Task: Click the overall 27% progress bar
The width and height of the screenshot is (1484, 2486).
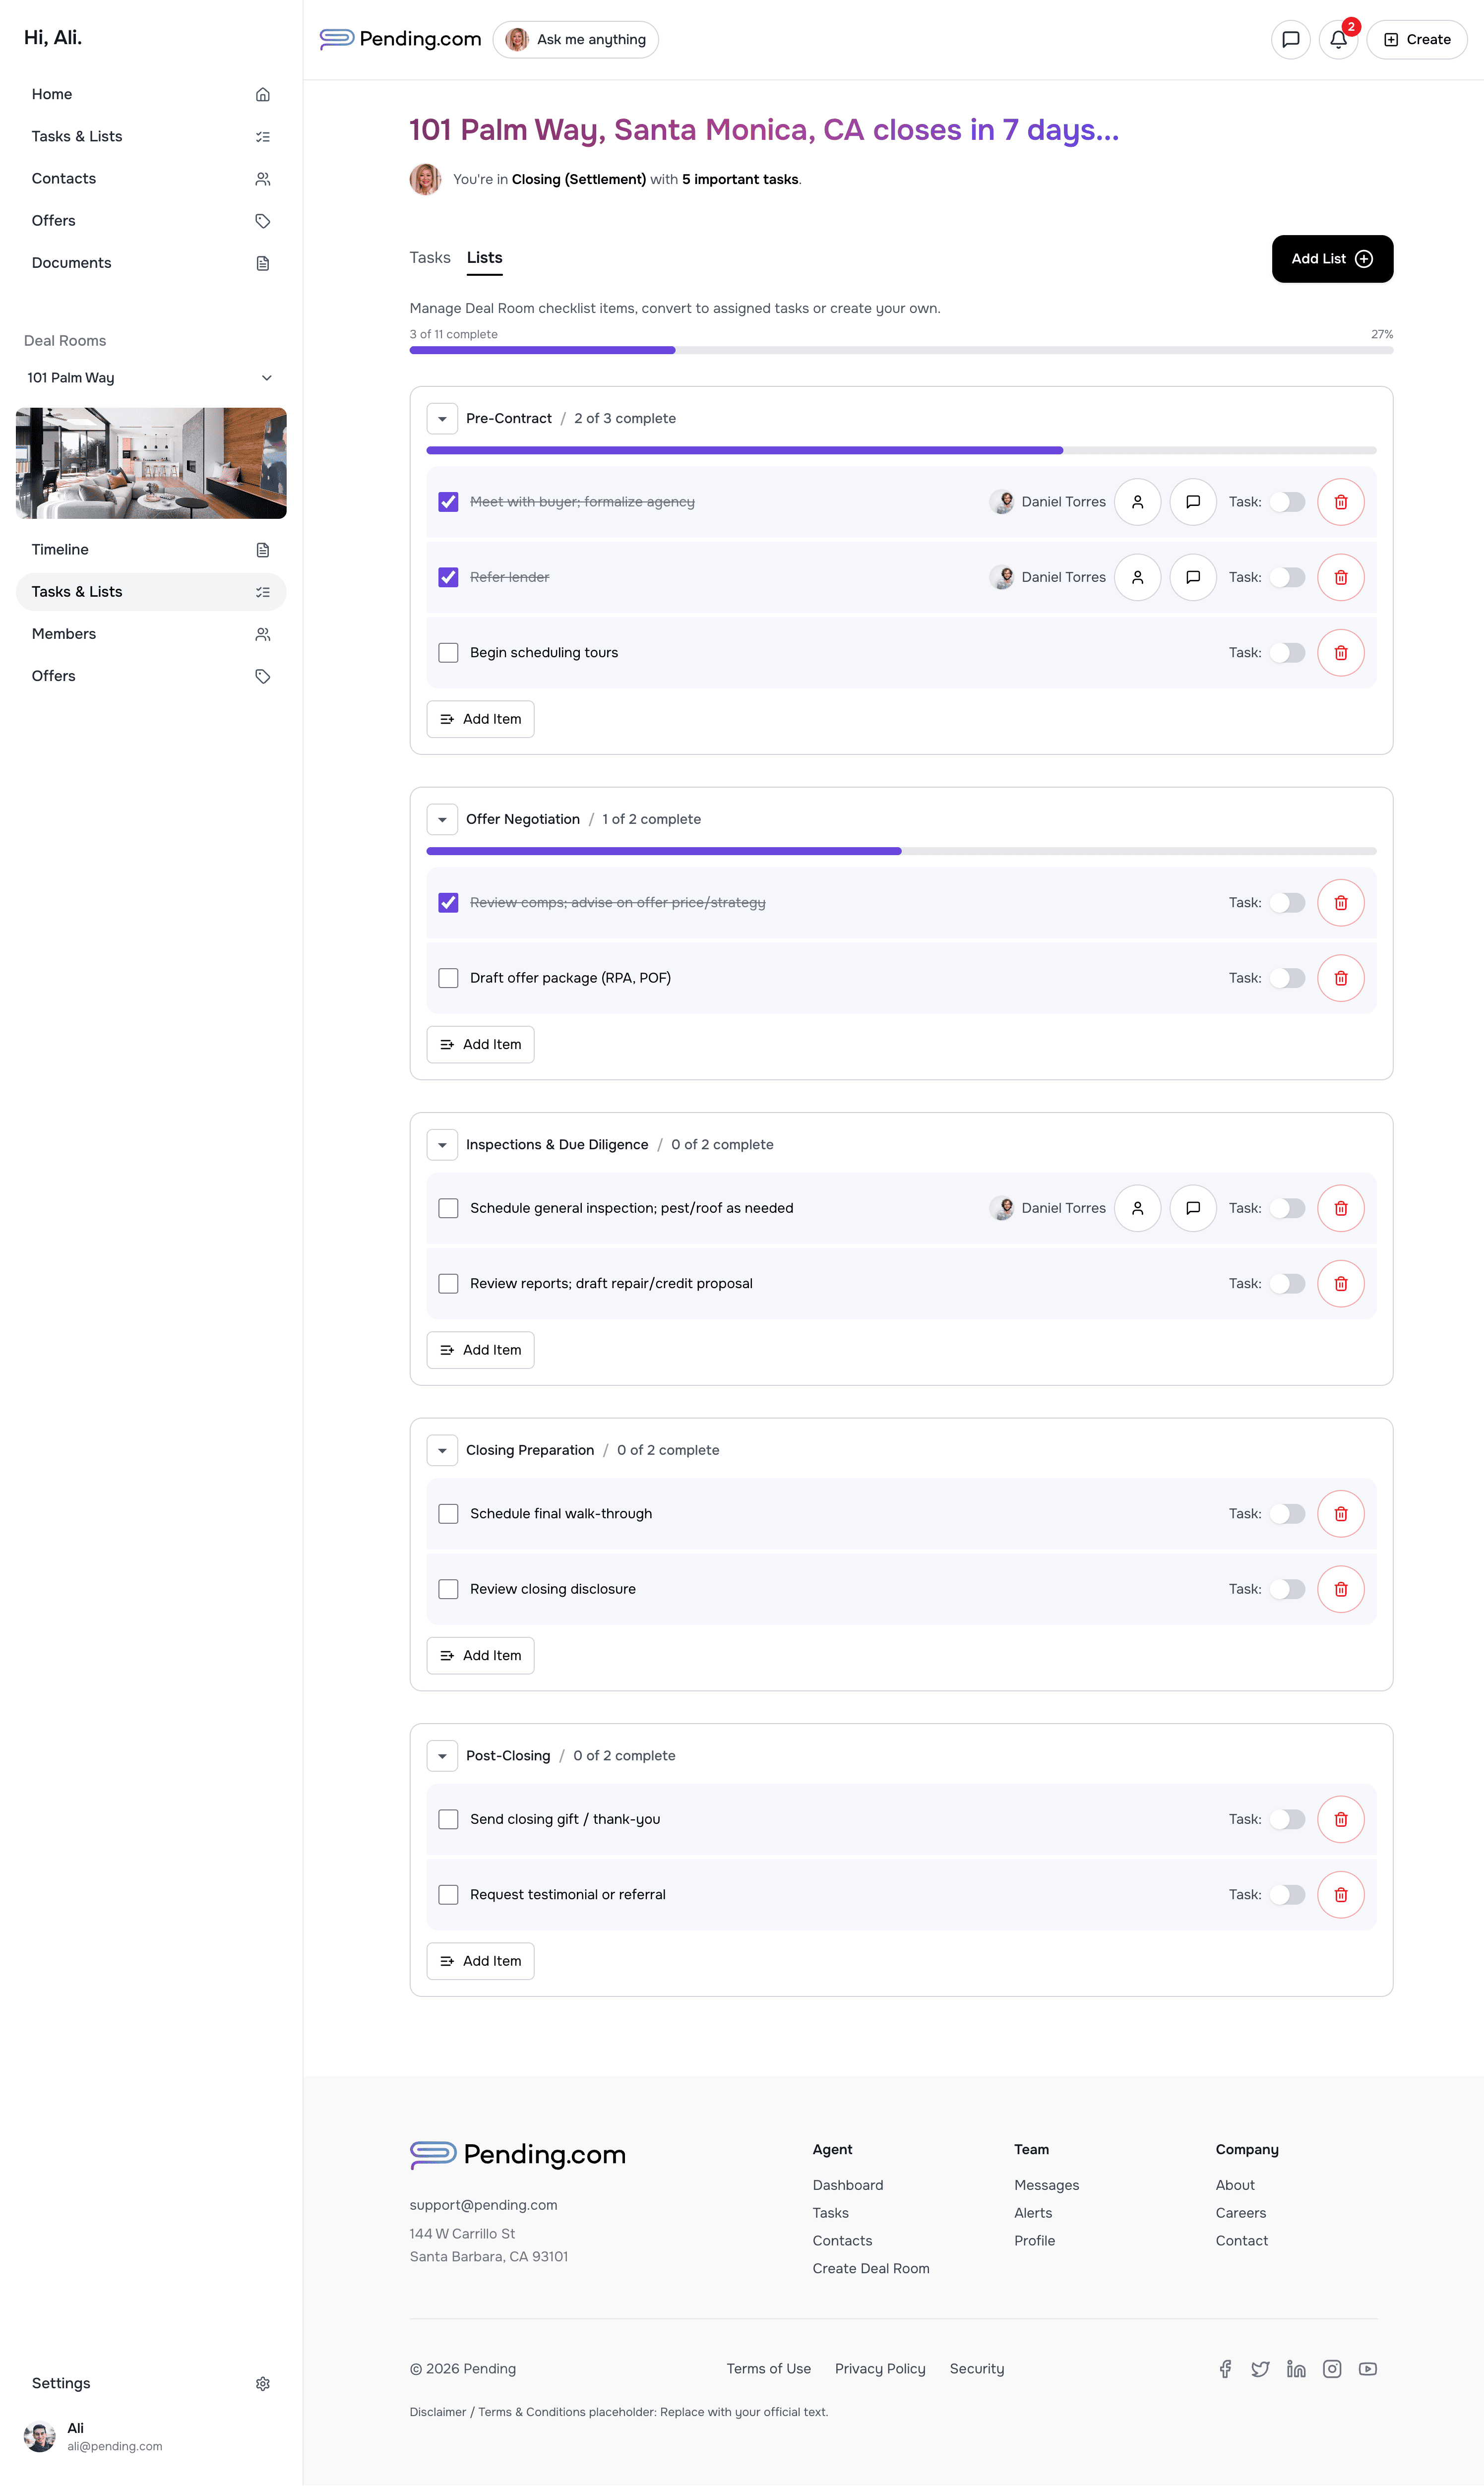Action: pos(900,350)
